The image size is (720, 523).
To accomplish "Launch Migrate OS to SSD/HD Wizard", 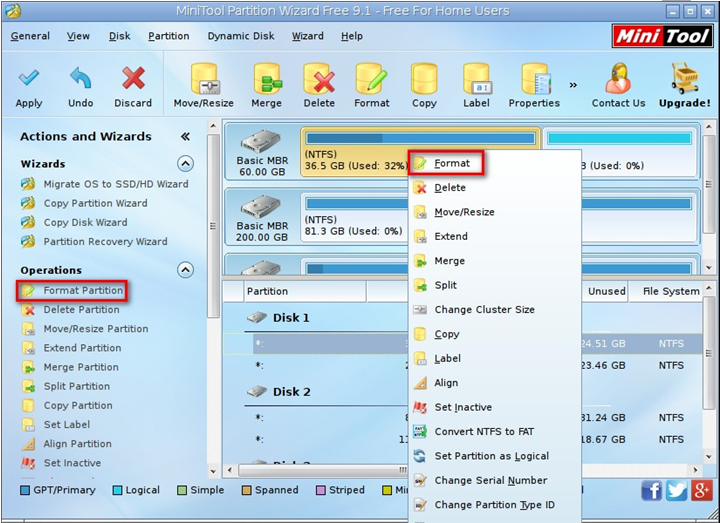I will (x=105, y=184).
